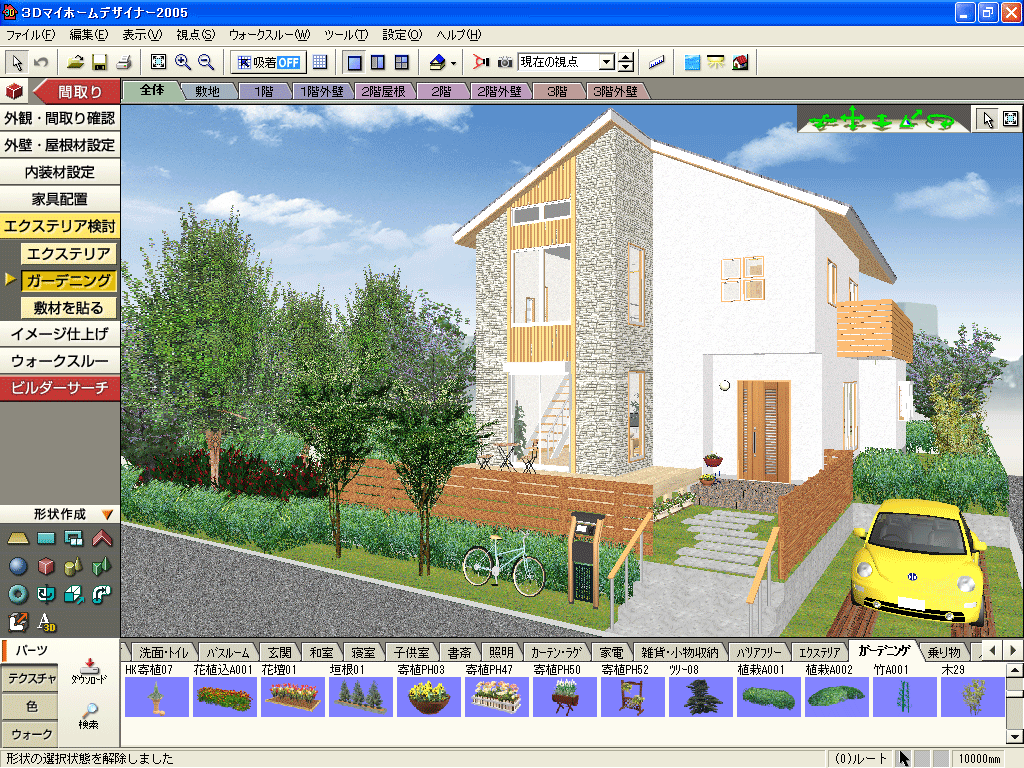
Task: Select the 花壇01 flowerbed thumbnail
Action: (x=293, y=696)
